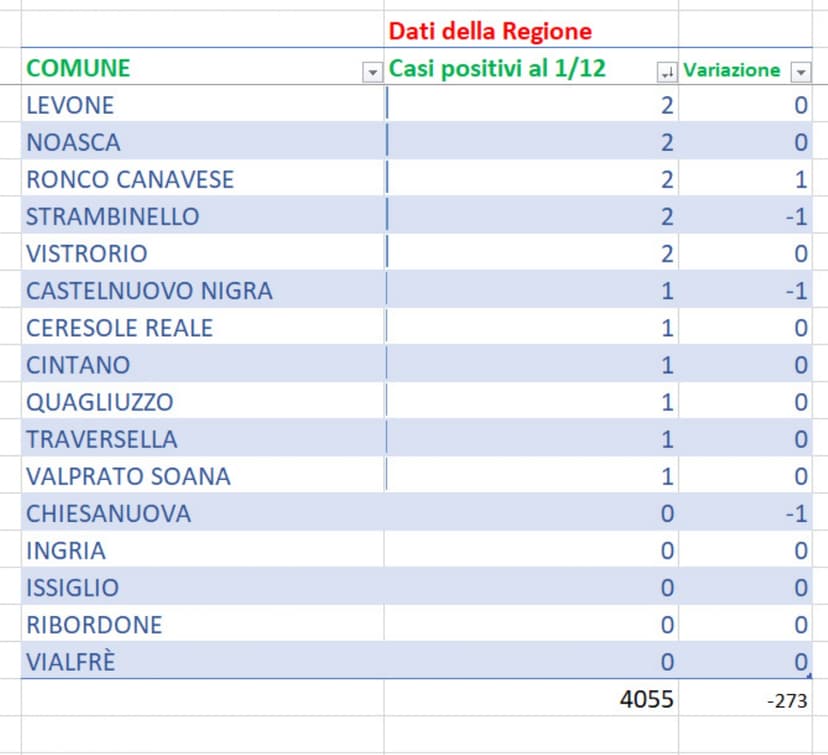Screen dimensions: 828x755
Task: Open the Casi positivi sort filter dropdown
Action: [x=666, y=72]
